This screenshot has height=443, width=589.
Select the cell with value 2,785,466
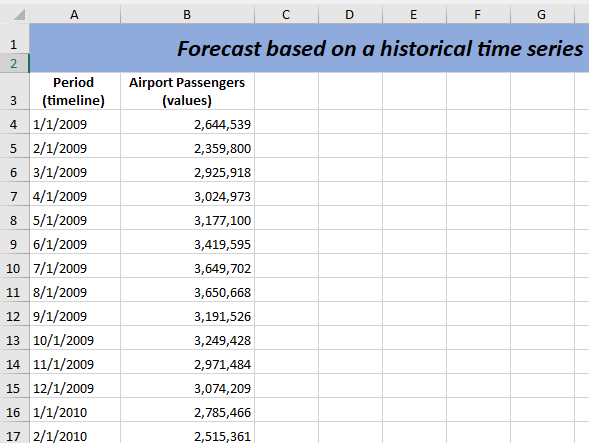187,410
